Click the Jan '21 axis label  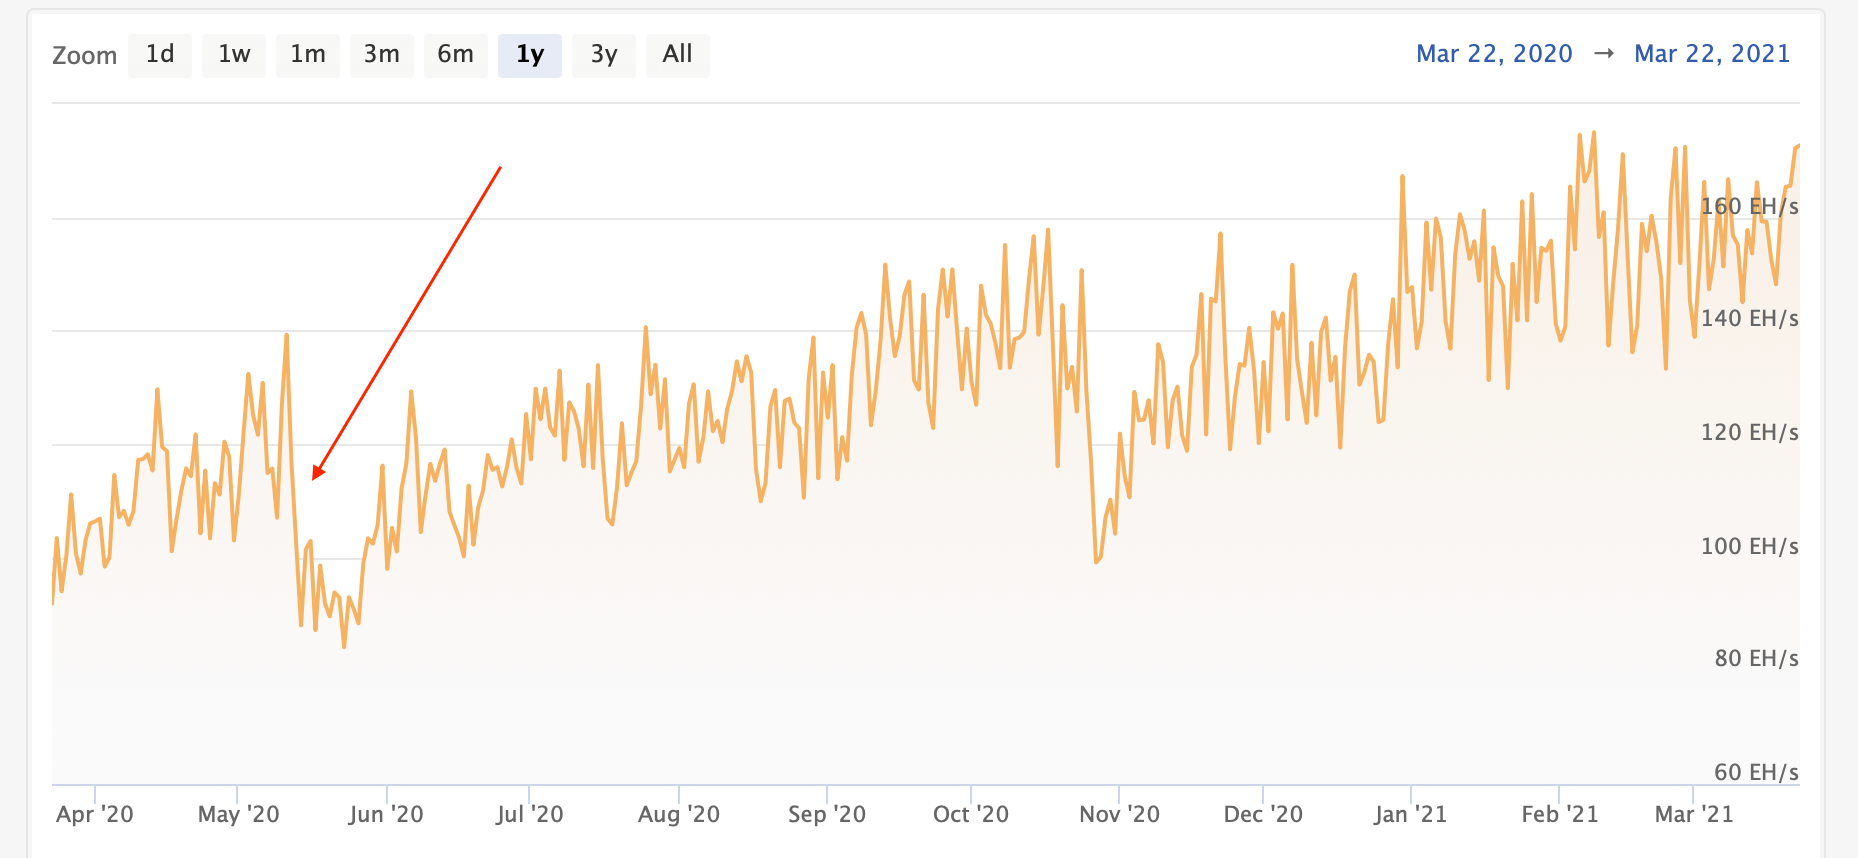click(1411, 814)
